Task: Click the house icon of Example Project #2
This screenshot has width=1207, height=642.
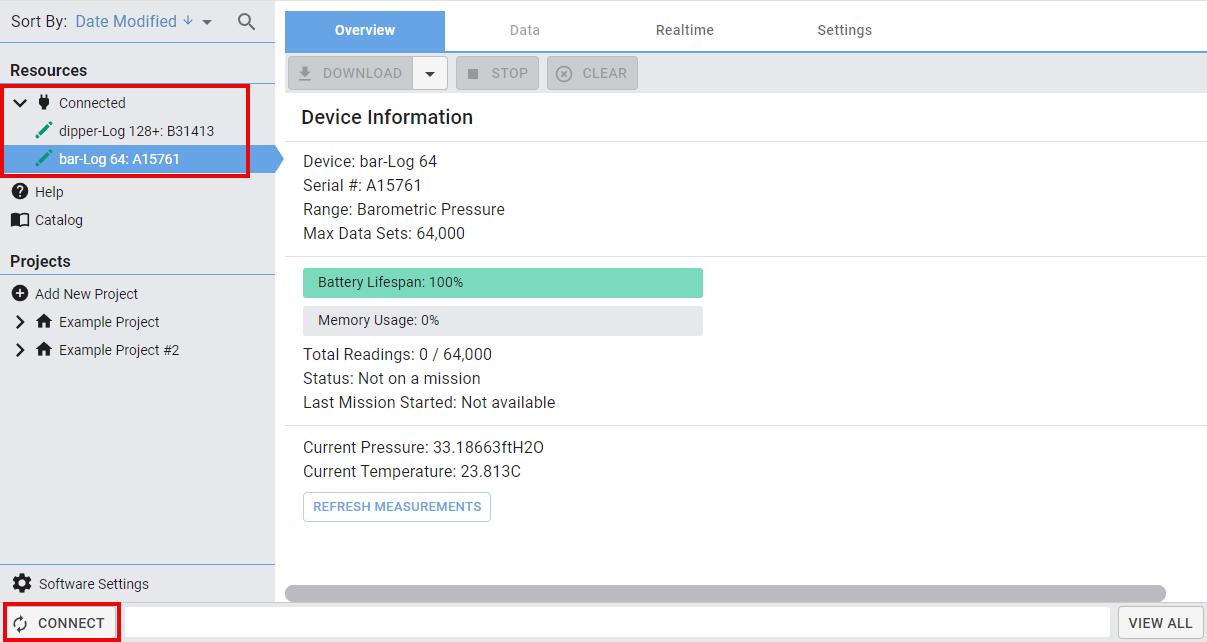Action: point(44,349)
